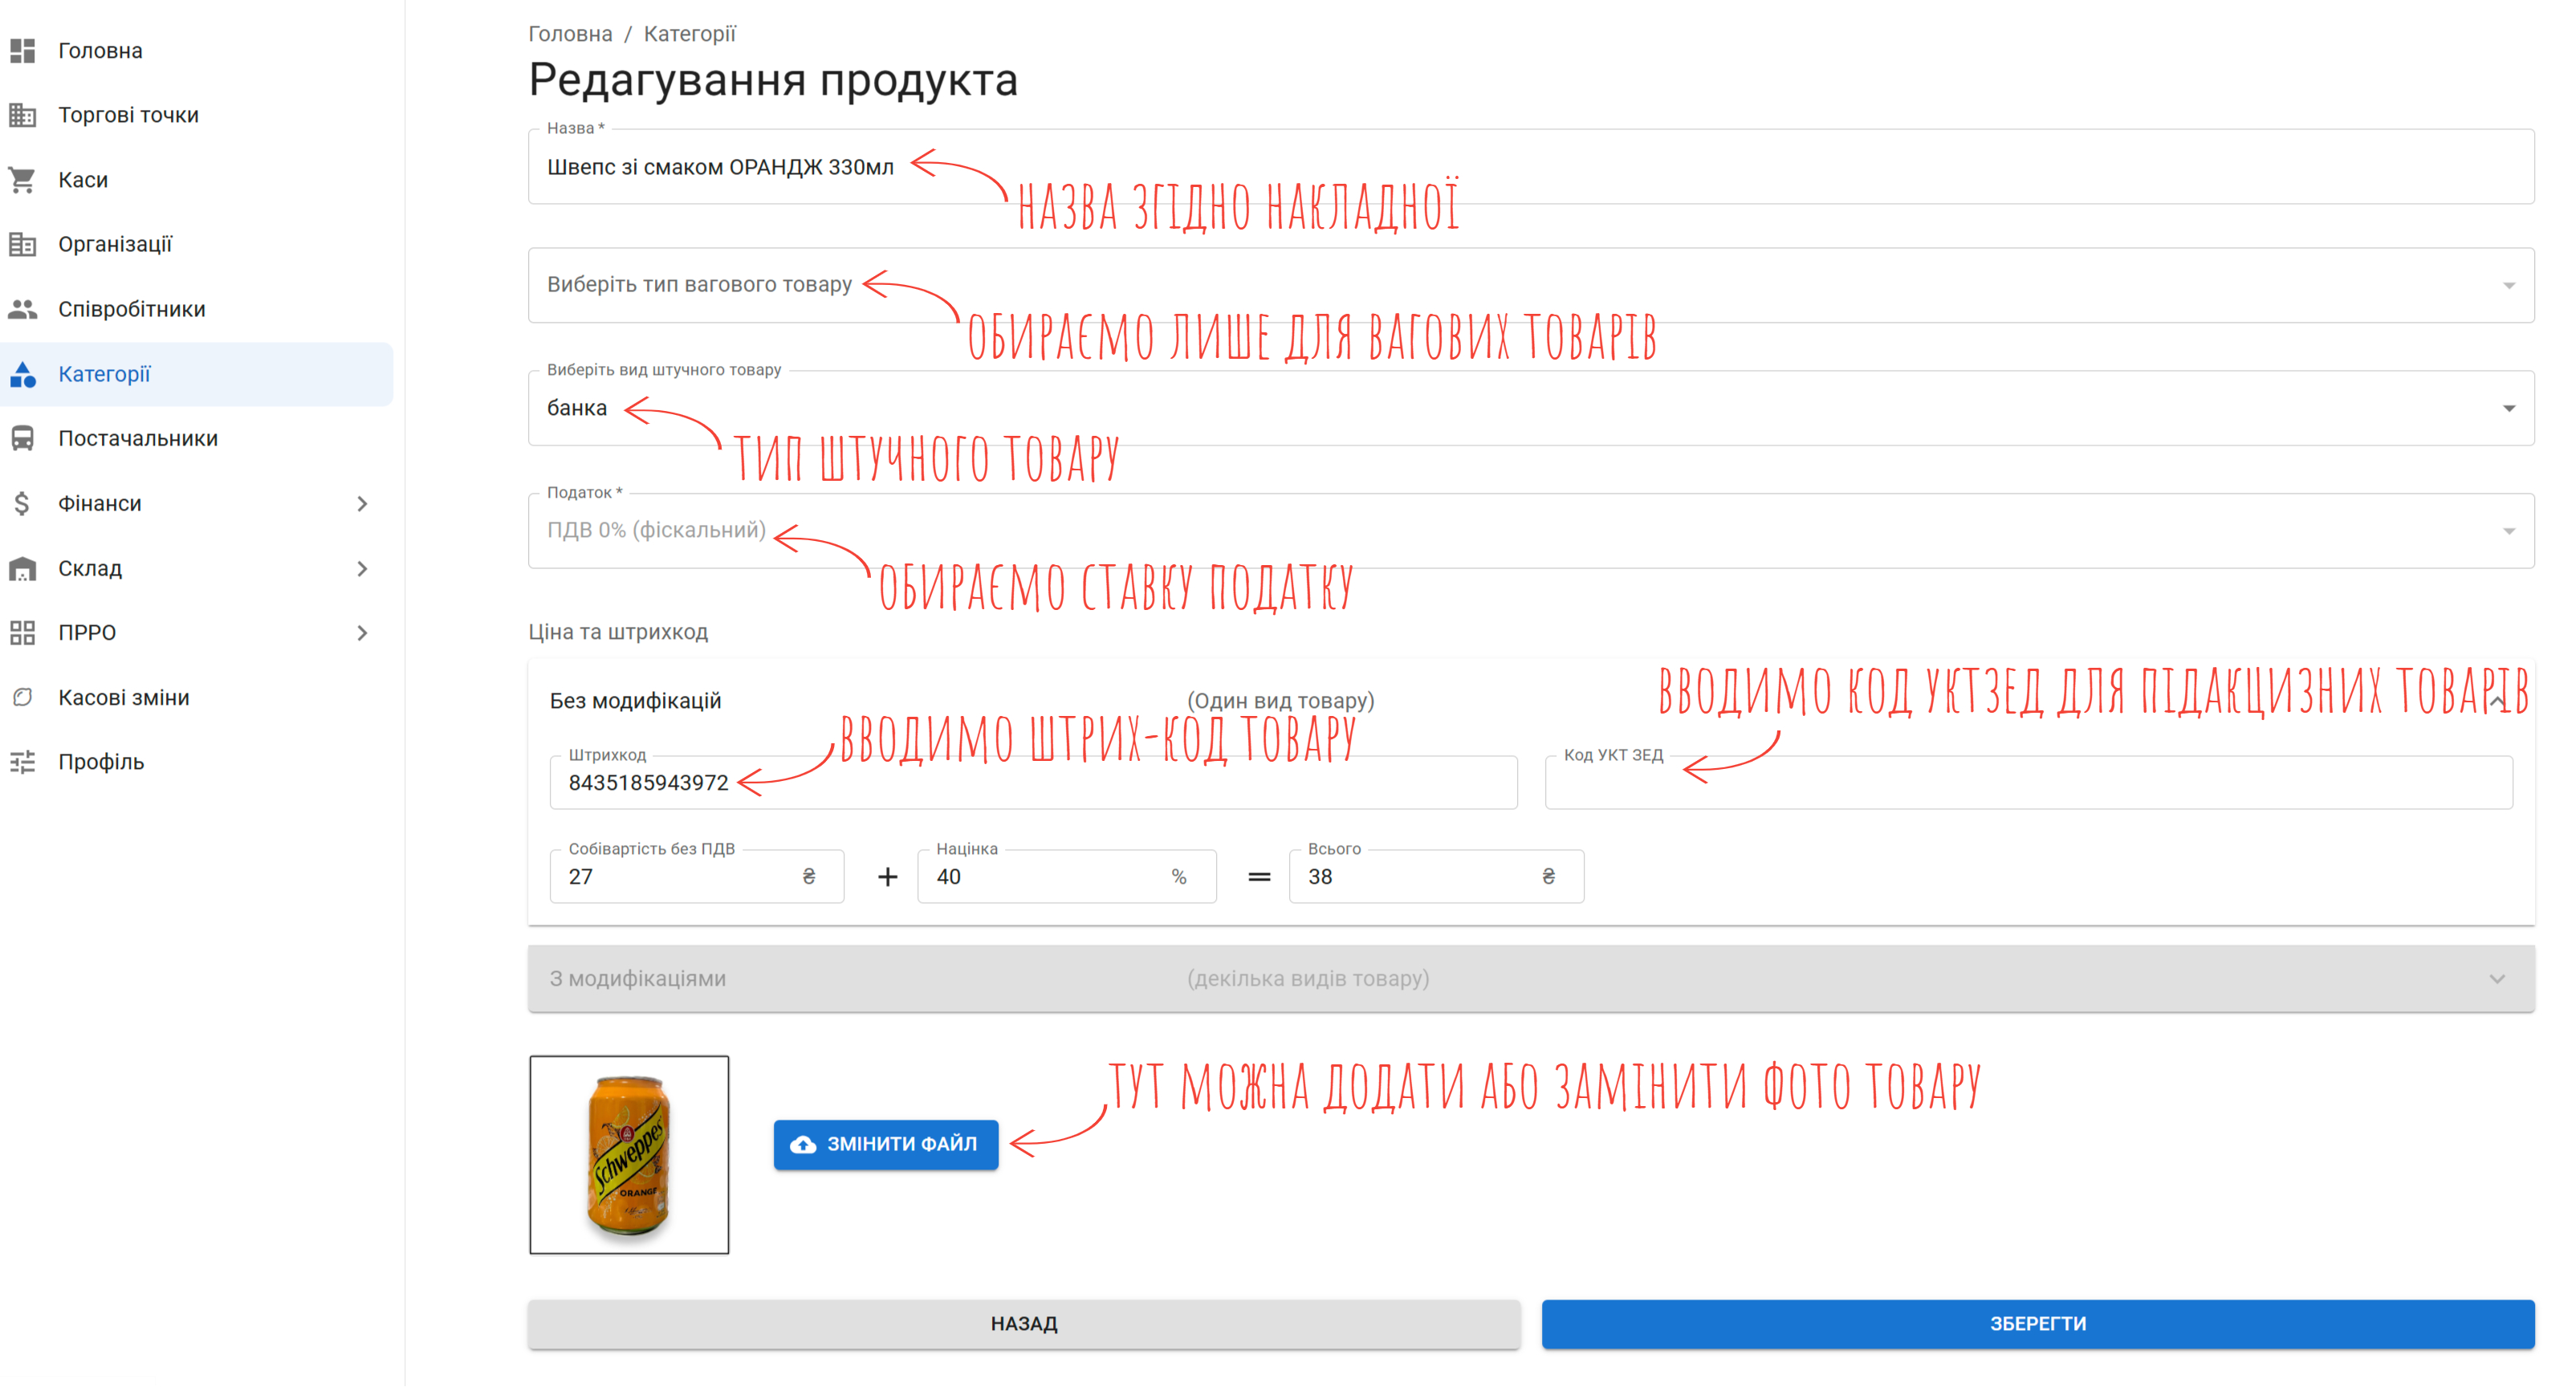Expand the ПРРО submenu chevron
Viewport: 2576px width, 1387px height.
click(362, 632)
